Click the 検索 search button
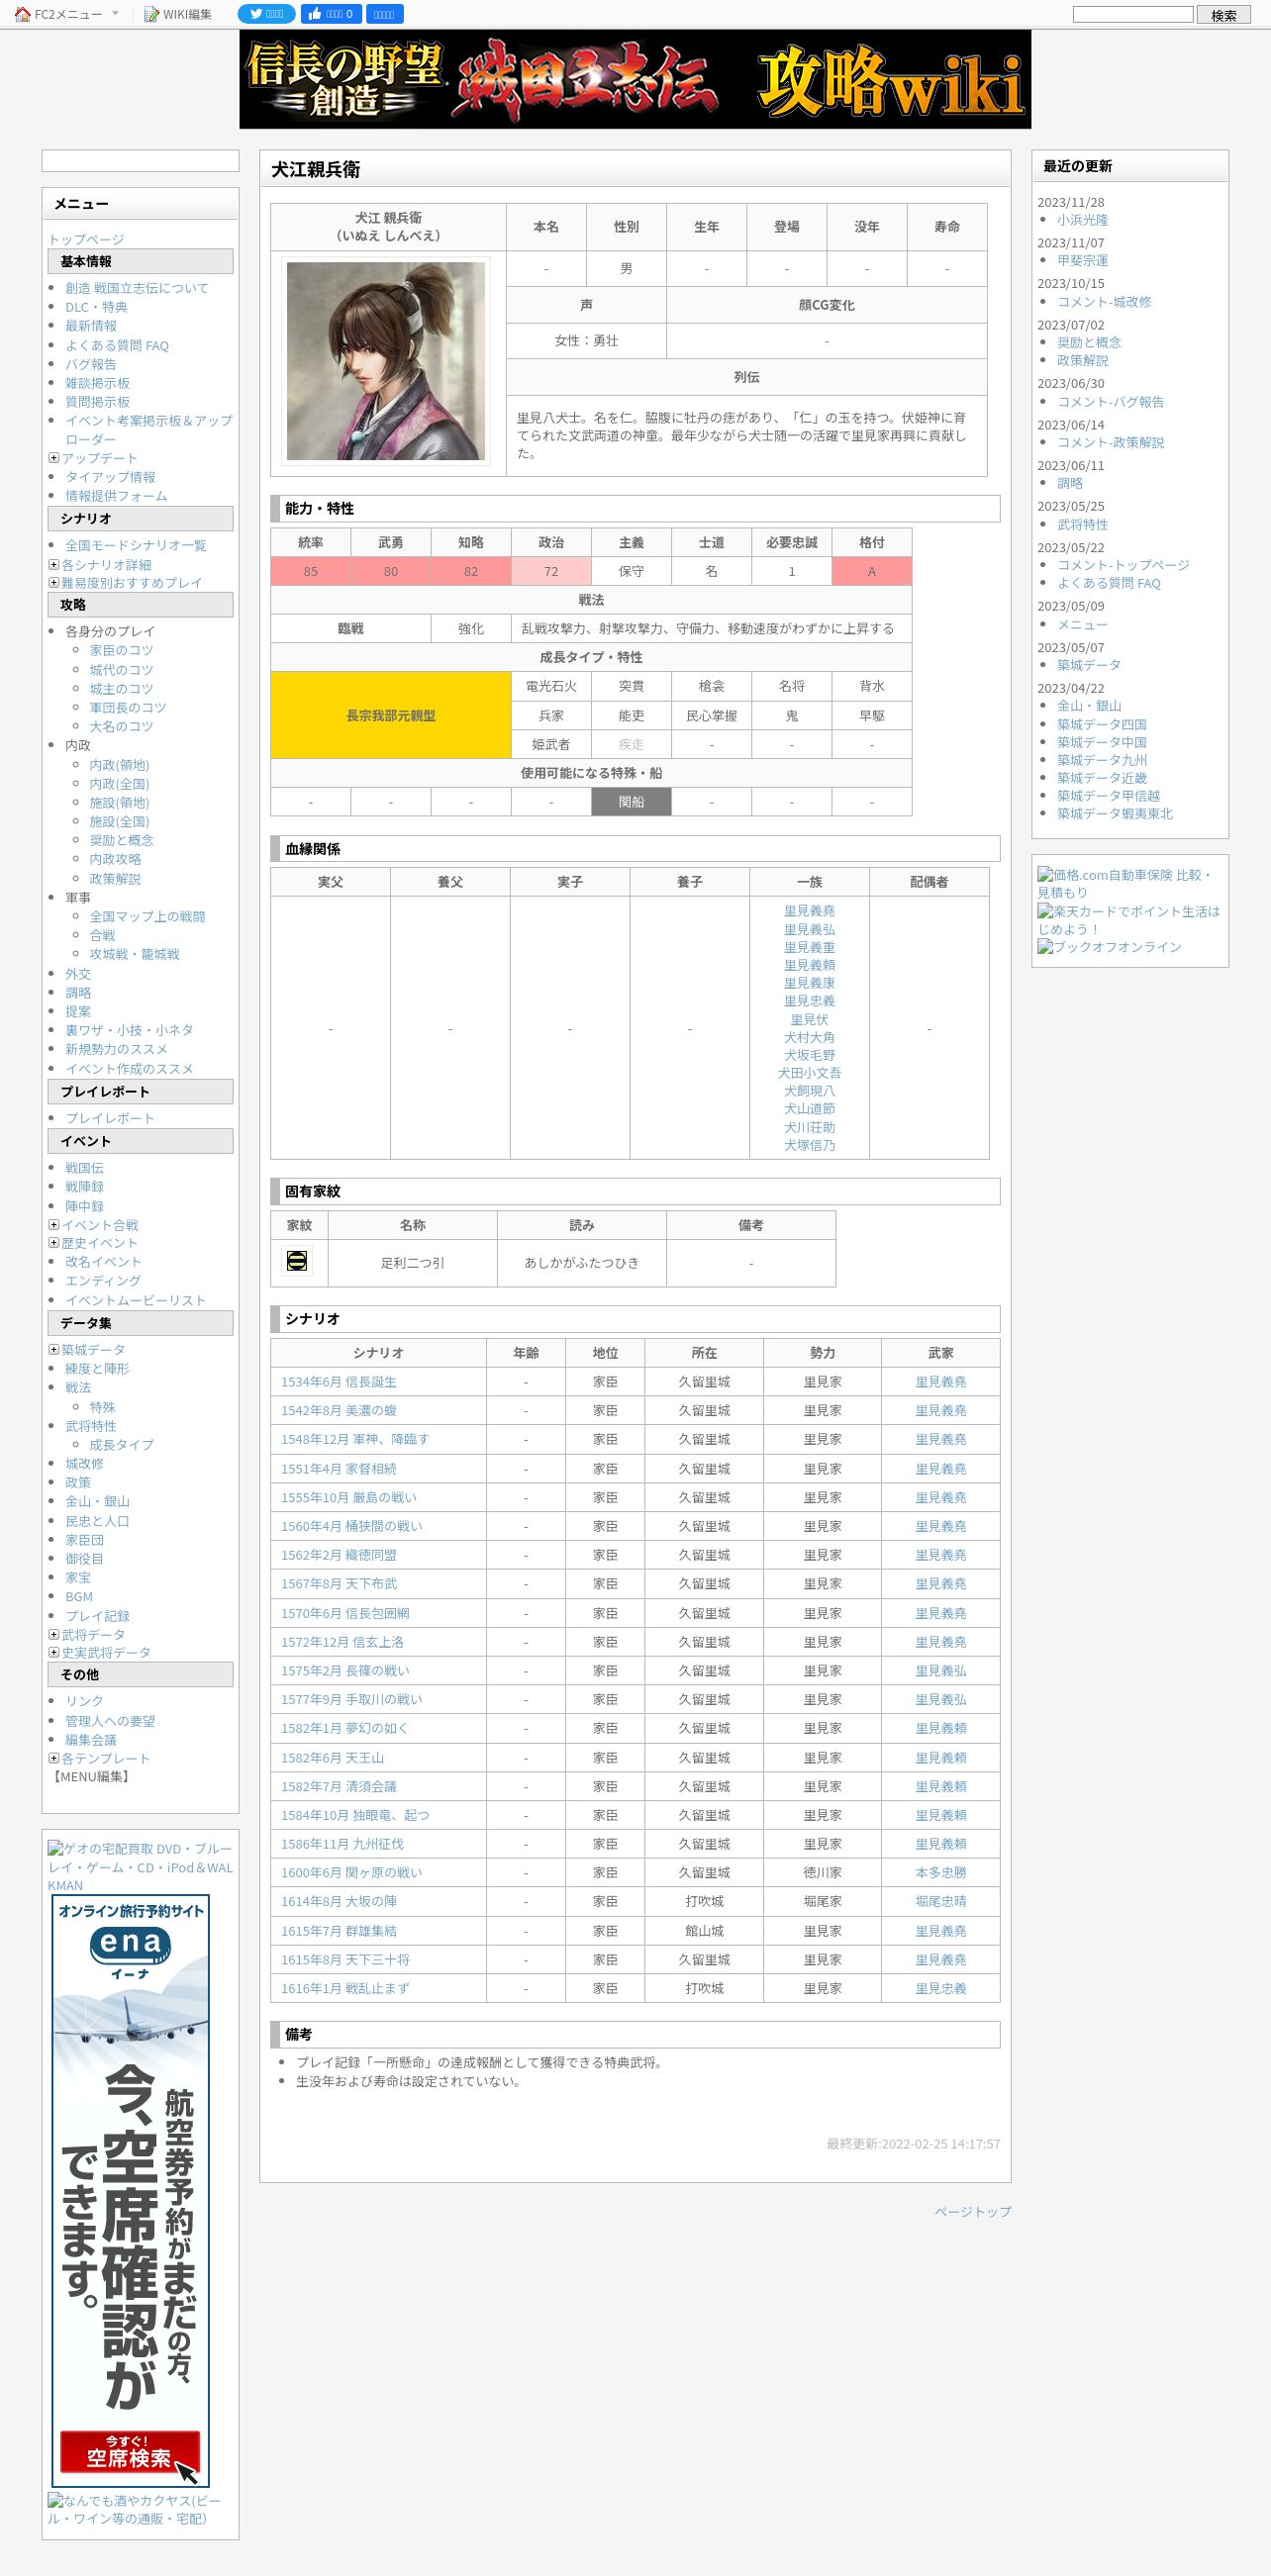Image resolution: width=1271 pixels, height=2576 pixels. [1223, 14]
